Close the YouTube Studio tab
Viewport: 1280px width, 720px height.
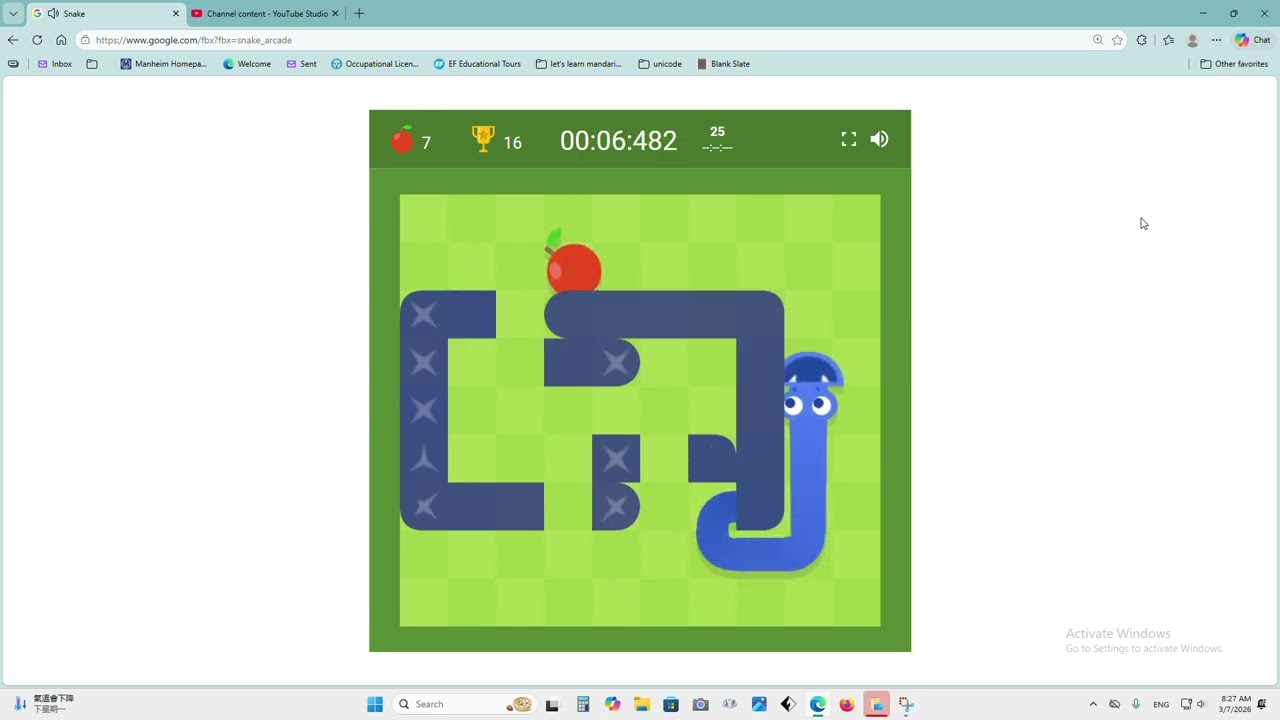coord(335,14)
